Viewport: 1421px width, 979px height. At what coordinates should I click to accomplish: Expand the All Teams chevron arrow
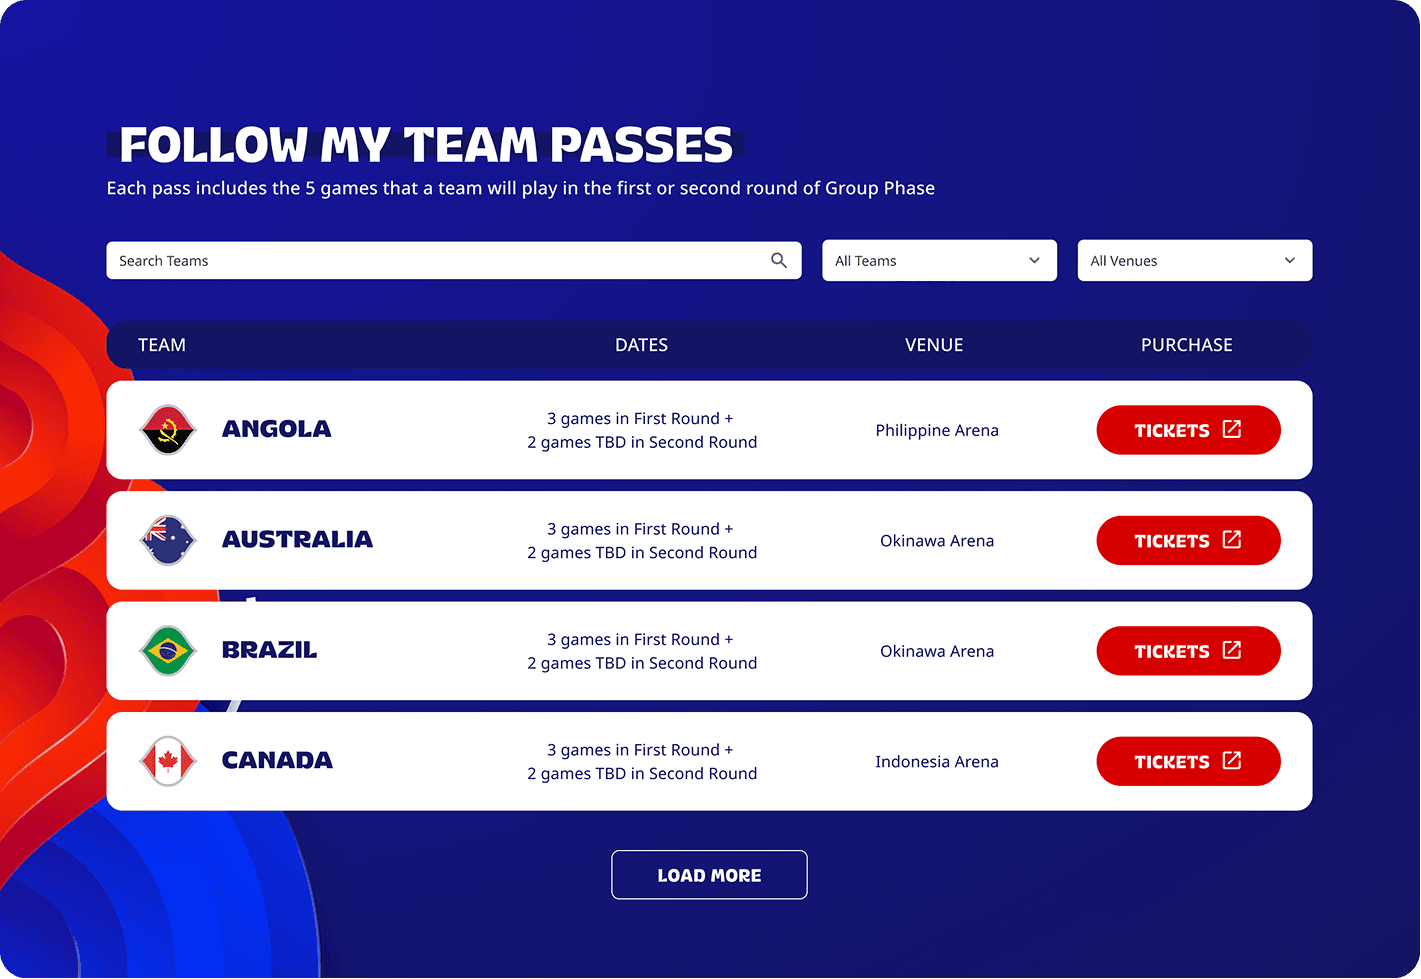tap(1034, 260)
